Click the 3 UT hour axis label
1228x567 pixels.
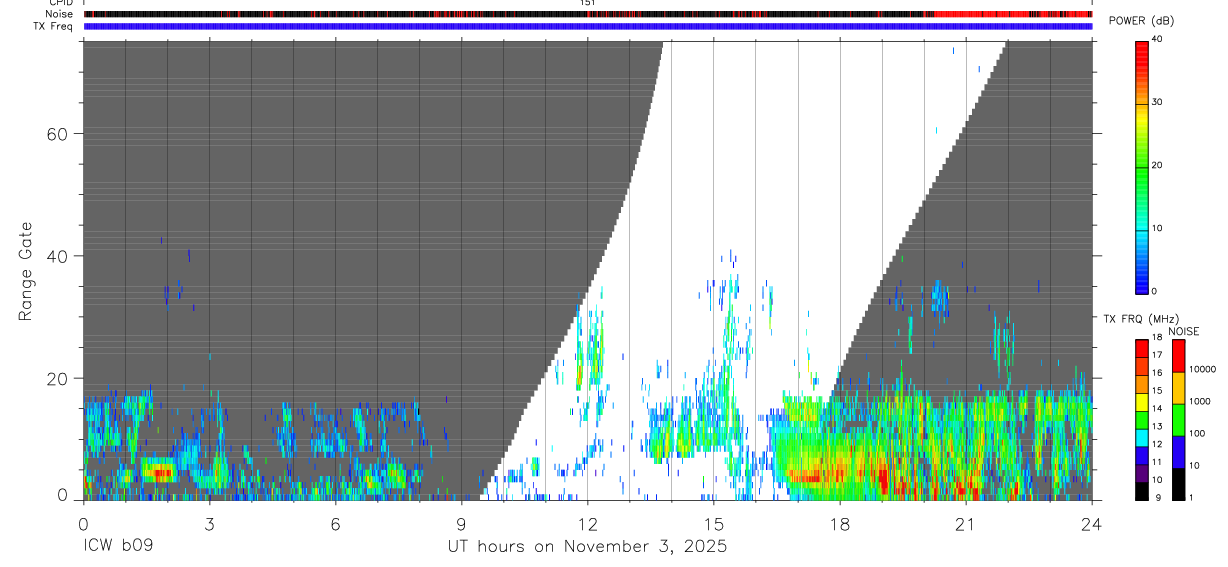click(x=209, y=523)
